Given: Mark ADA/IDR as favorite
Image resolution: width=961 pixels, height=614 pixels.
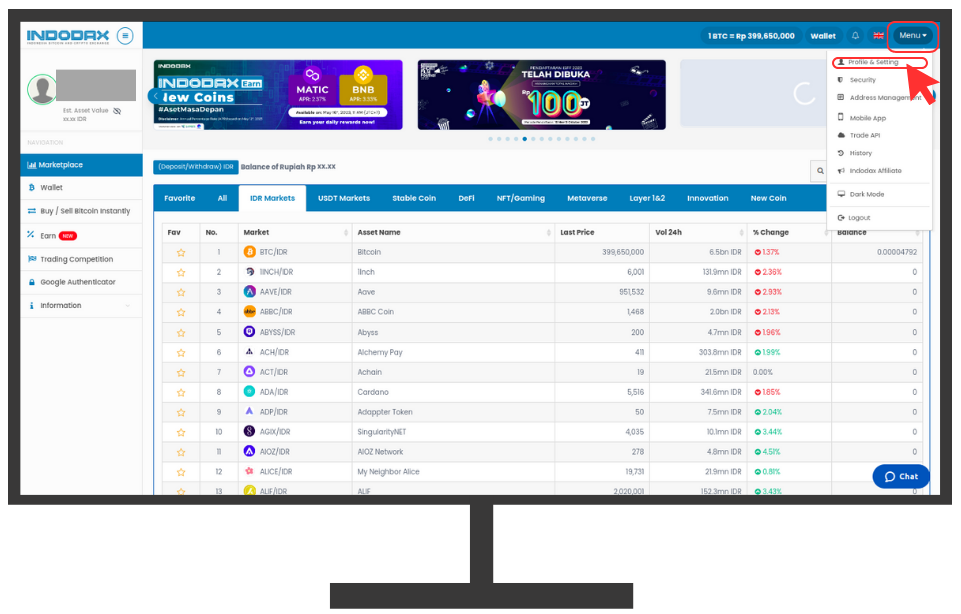Looking at the screenshot, I should (x=181, y=392).
